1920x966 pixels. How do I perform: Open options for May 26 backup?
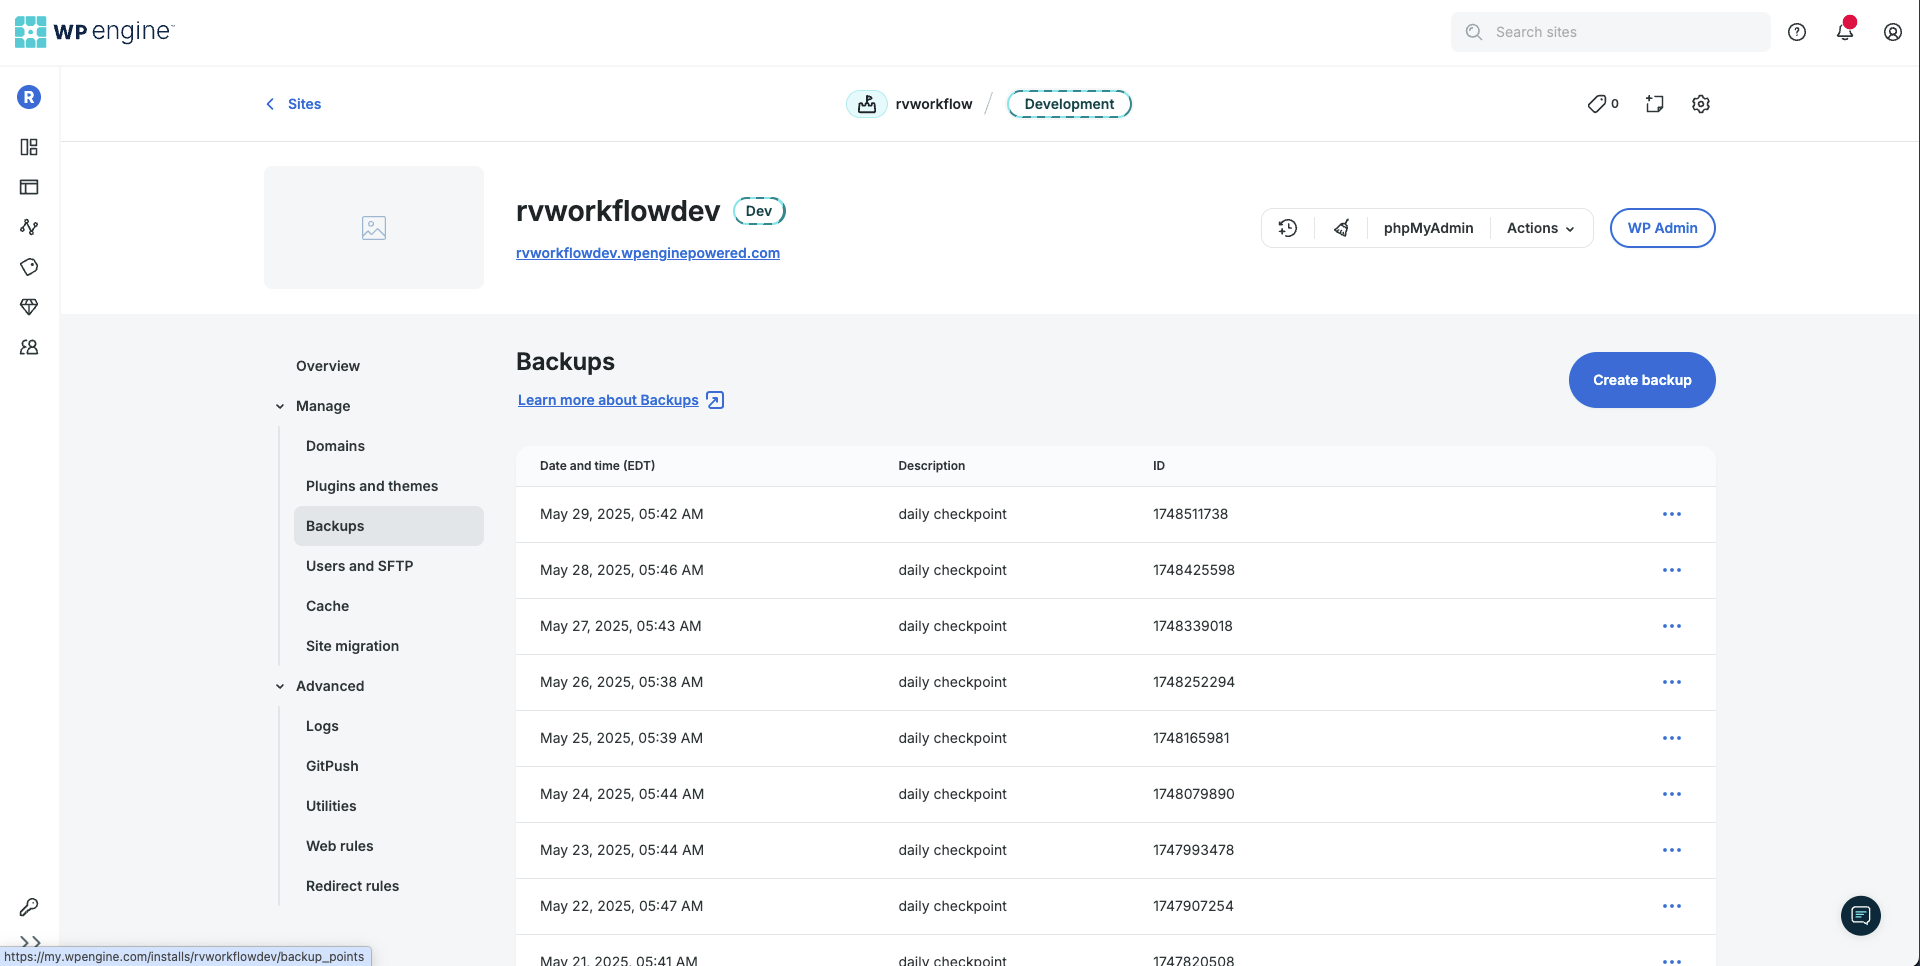1672,682
